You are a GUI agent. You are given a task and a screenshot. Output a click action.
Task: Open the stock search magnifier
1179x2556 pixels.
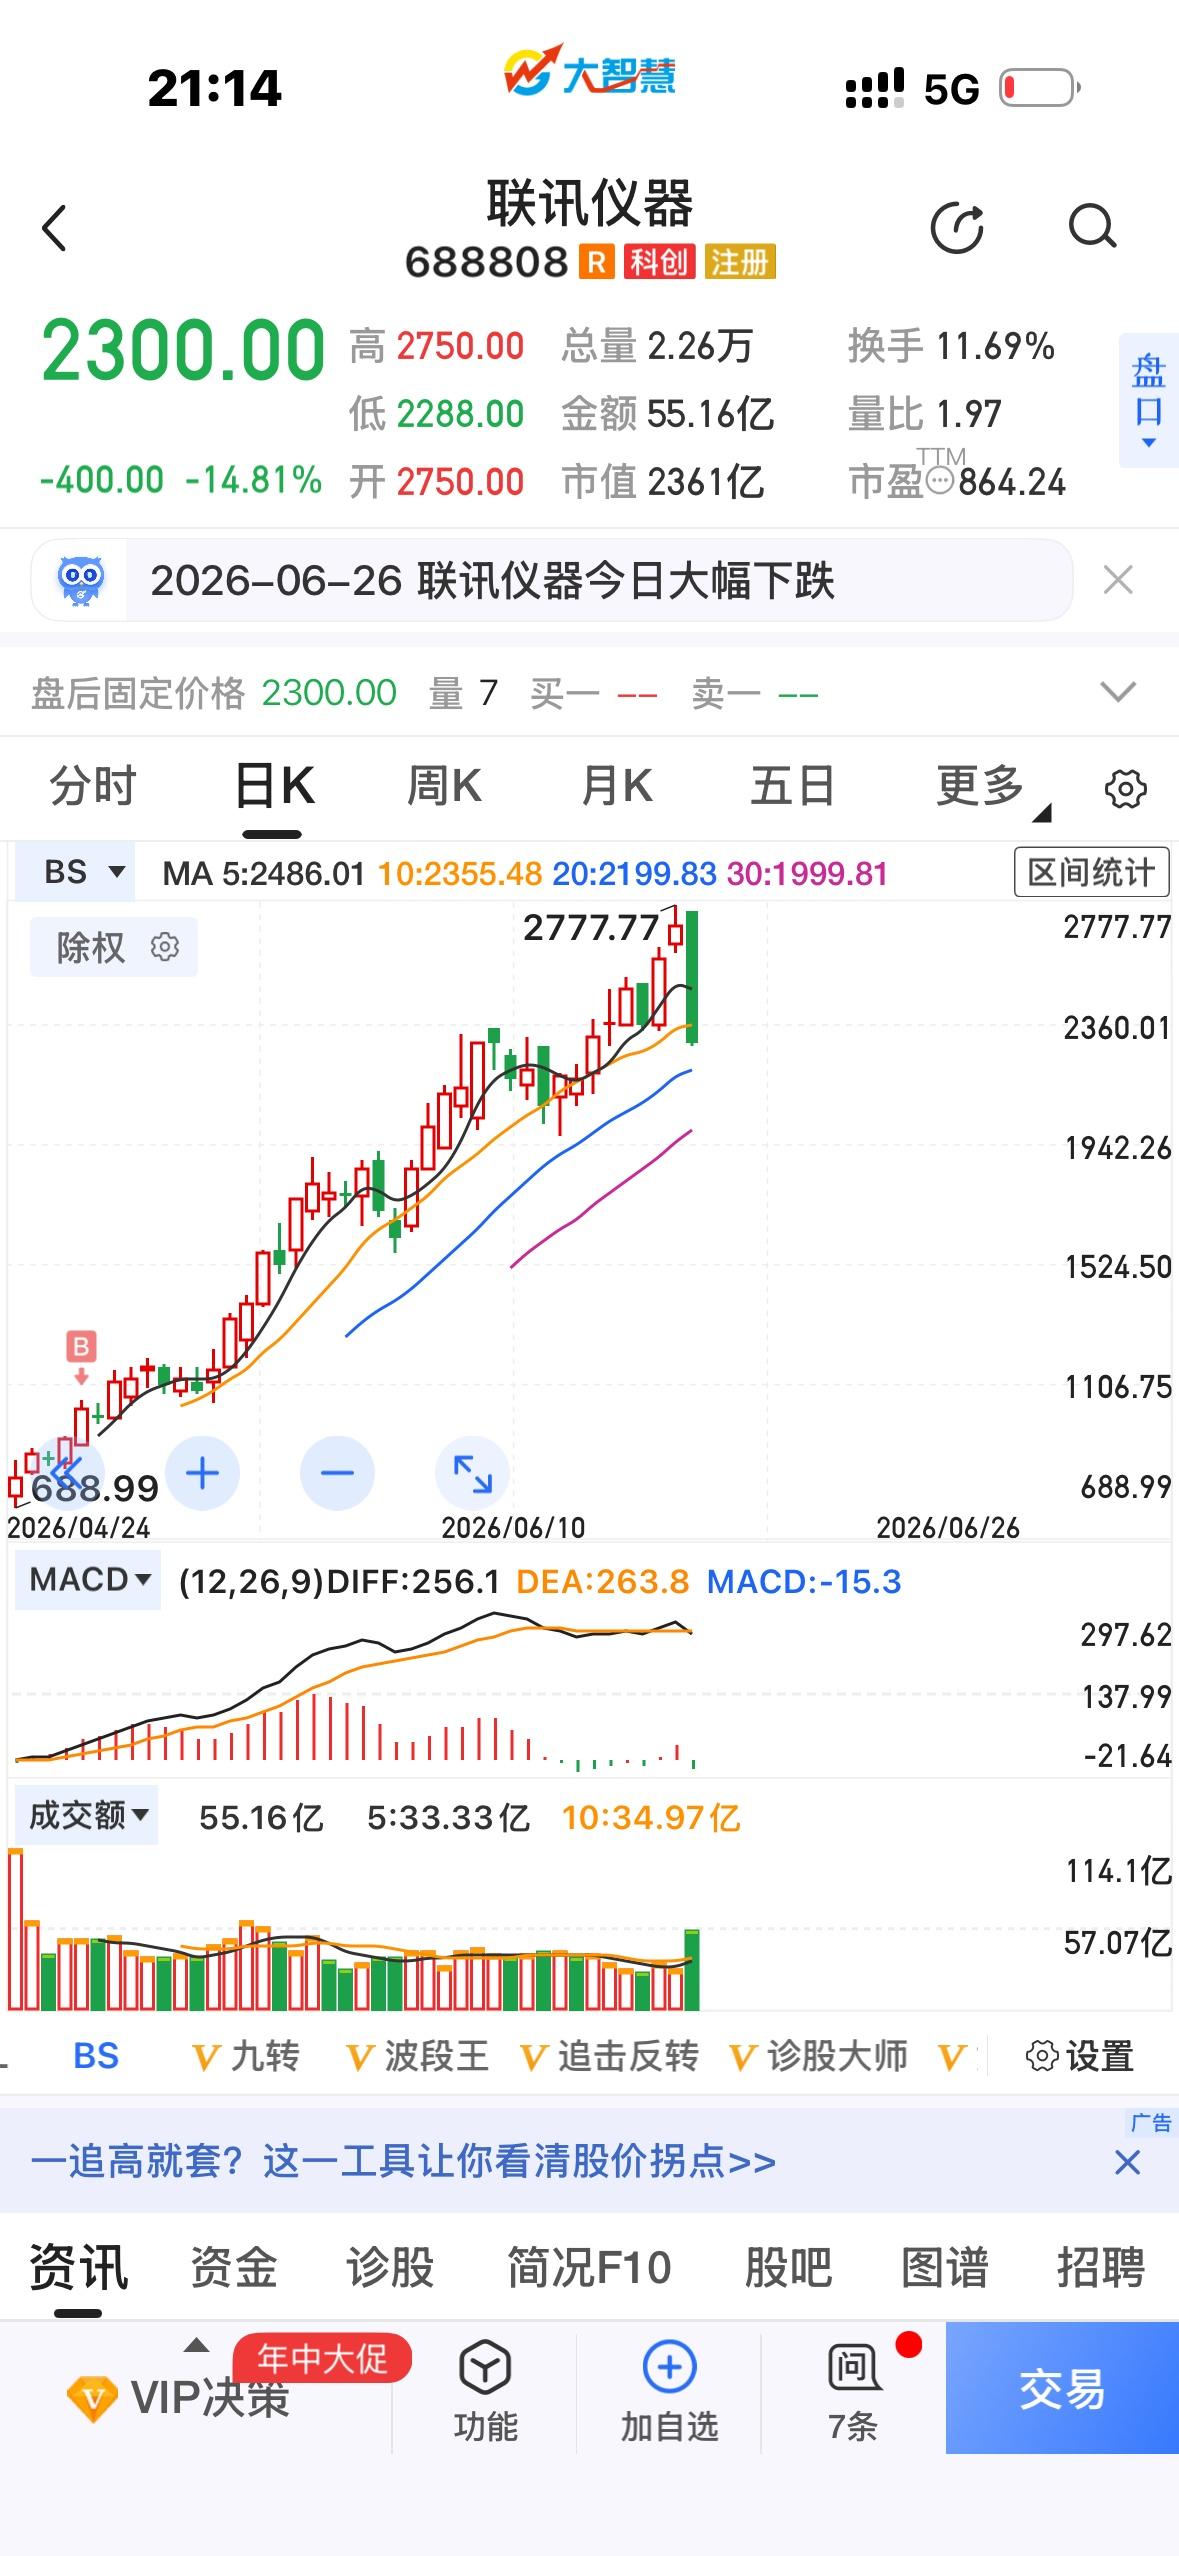1092,226
